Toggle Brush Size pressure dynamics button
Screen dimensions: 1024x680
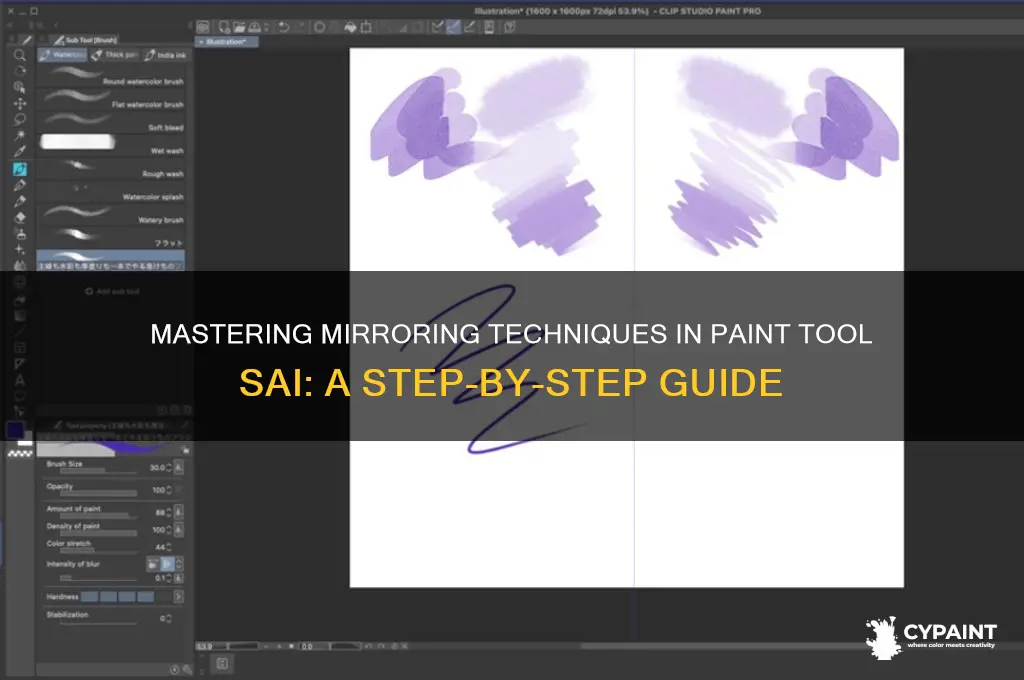point(179,467)
